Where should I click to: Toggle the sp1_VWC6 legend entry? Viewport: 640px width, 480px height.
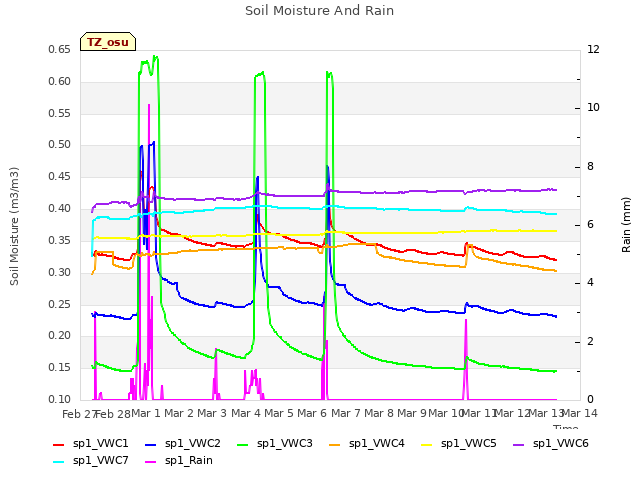click(551, 444)
